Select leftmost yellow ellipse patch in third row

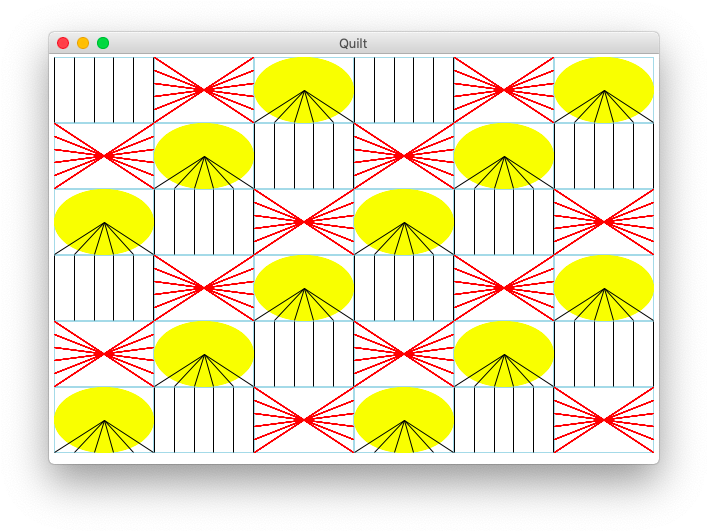(104, 222)
